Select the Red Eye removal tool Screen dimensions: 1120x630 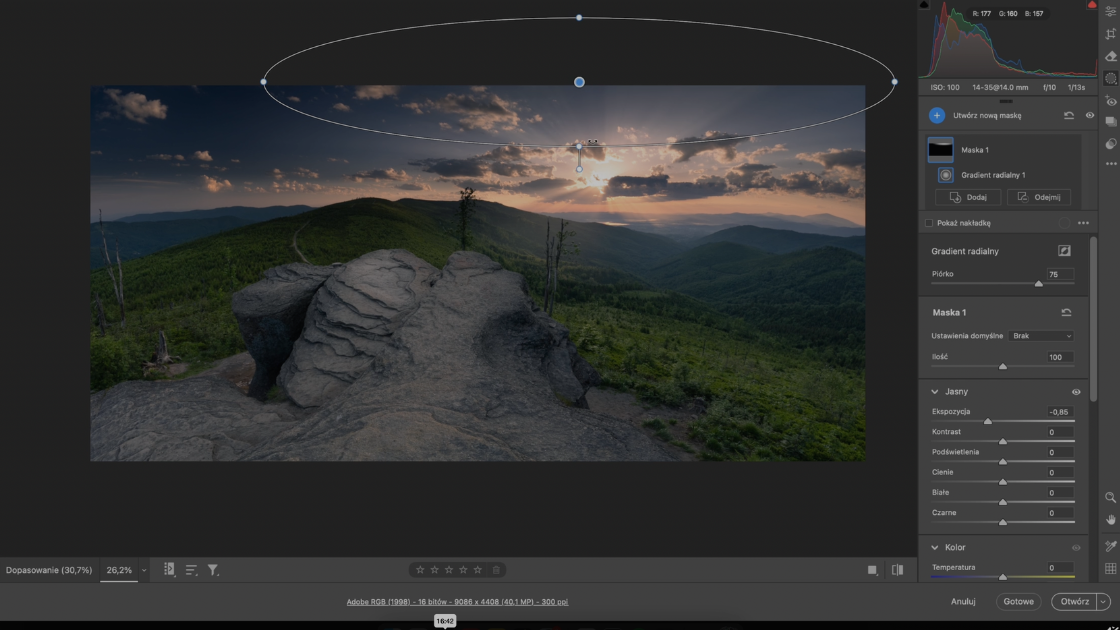click(1111, 101)
